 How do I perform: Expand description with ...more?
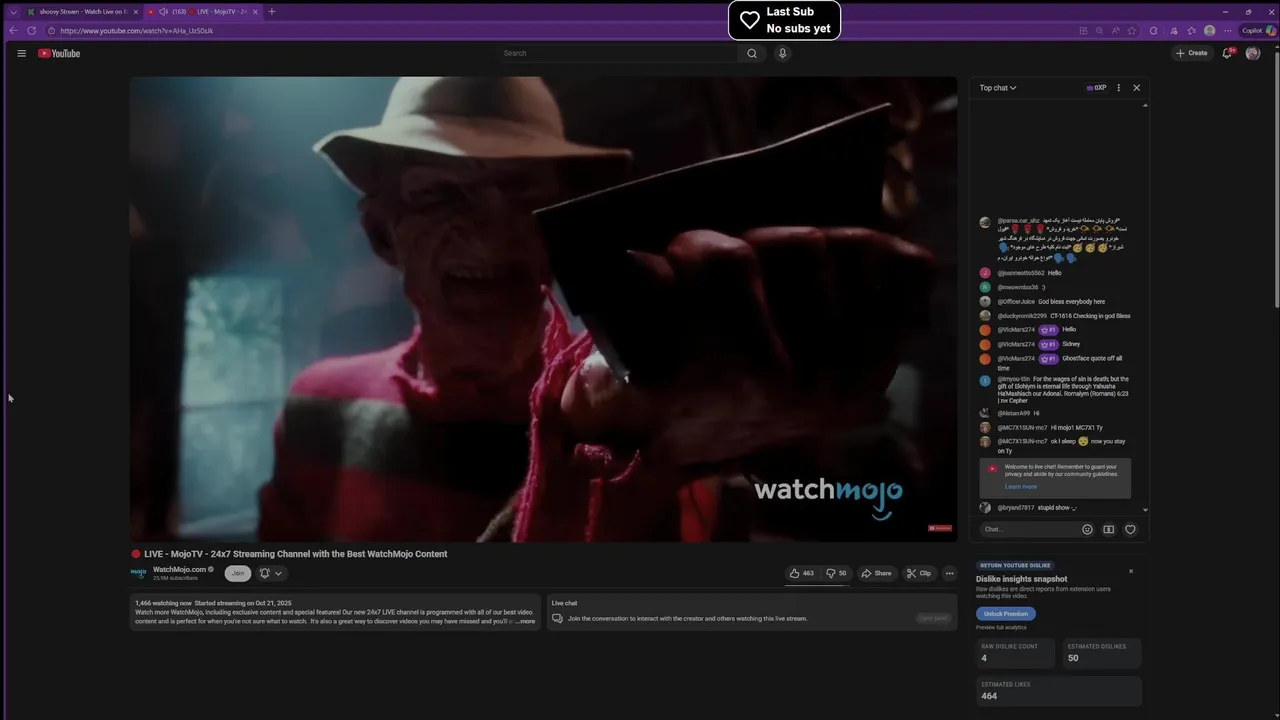coord(525,621)
